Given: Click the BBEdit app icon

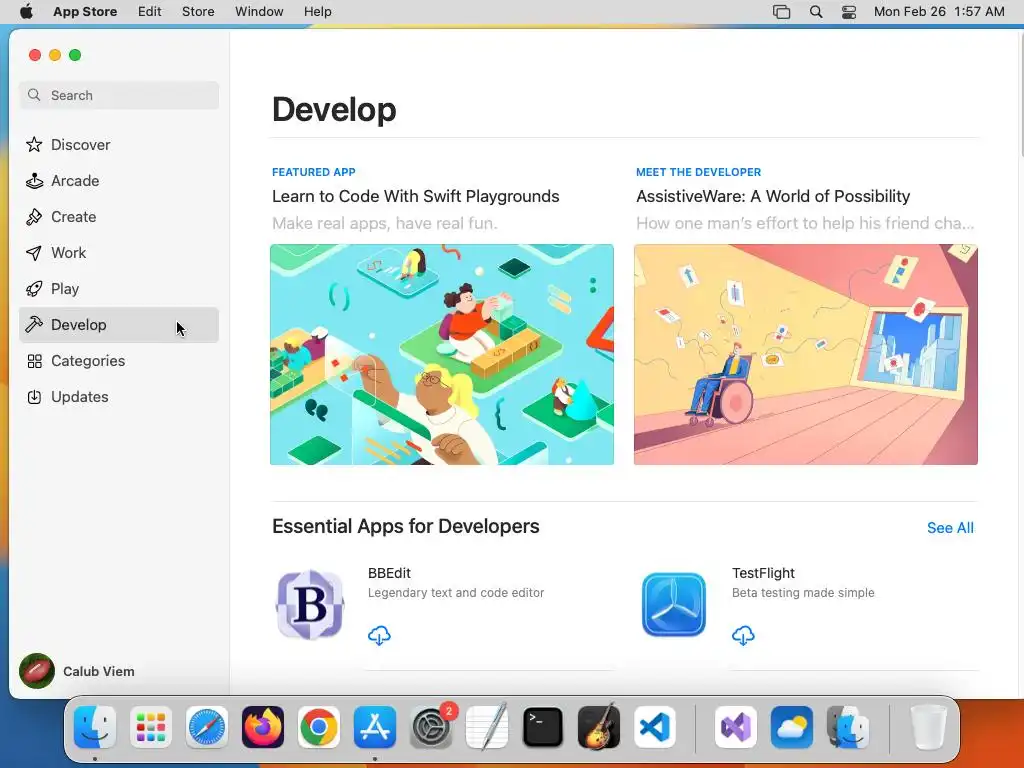Looking at the screenshot, I should 310,605.
